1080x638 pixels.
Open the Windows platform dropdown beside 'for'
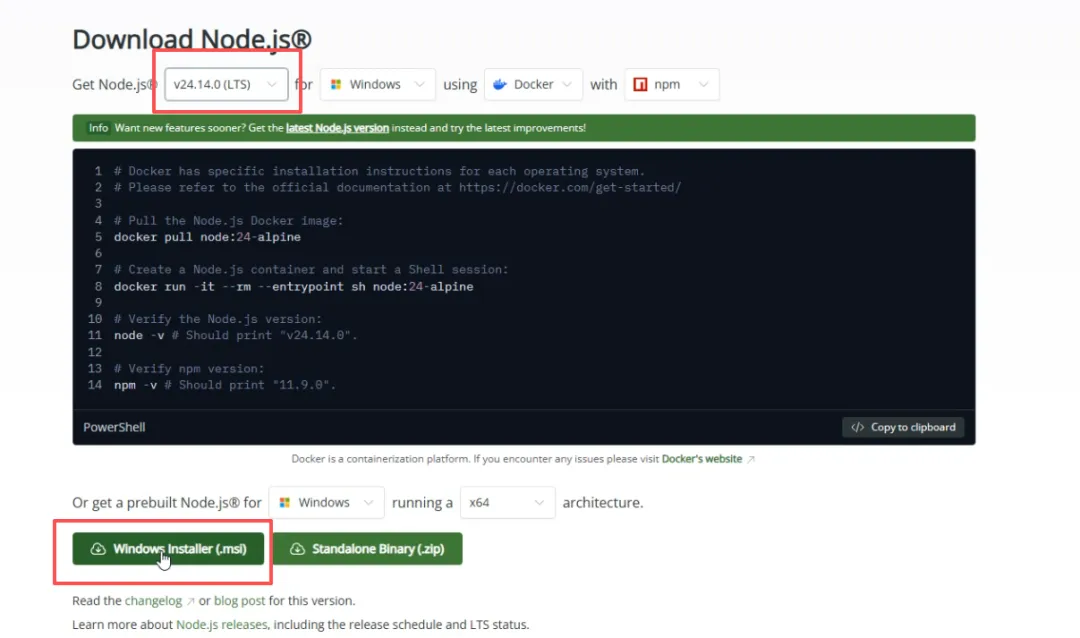coord(377,84)
